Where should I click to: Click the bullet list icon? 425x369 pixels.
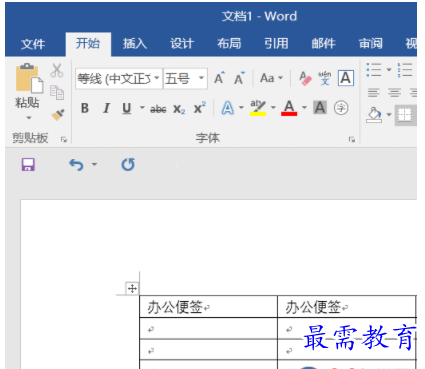[374, 70]
